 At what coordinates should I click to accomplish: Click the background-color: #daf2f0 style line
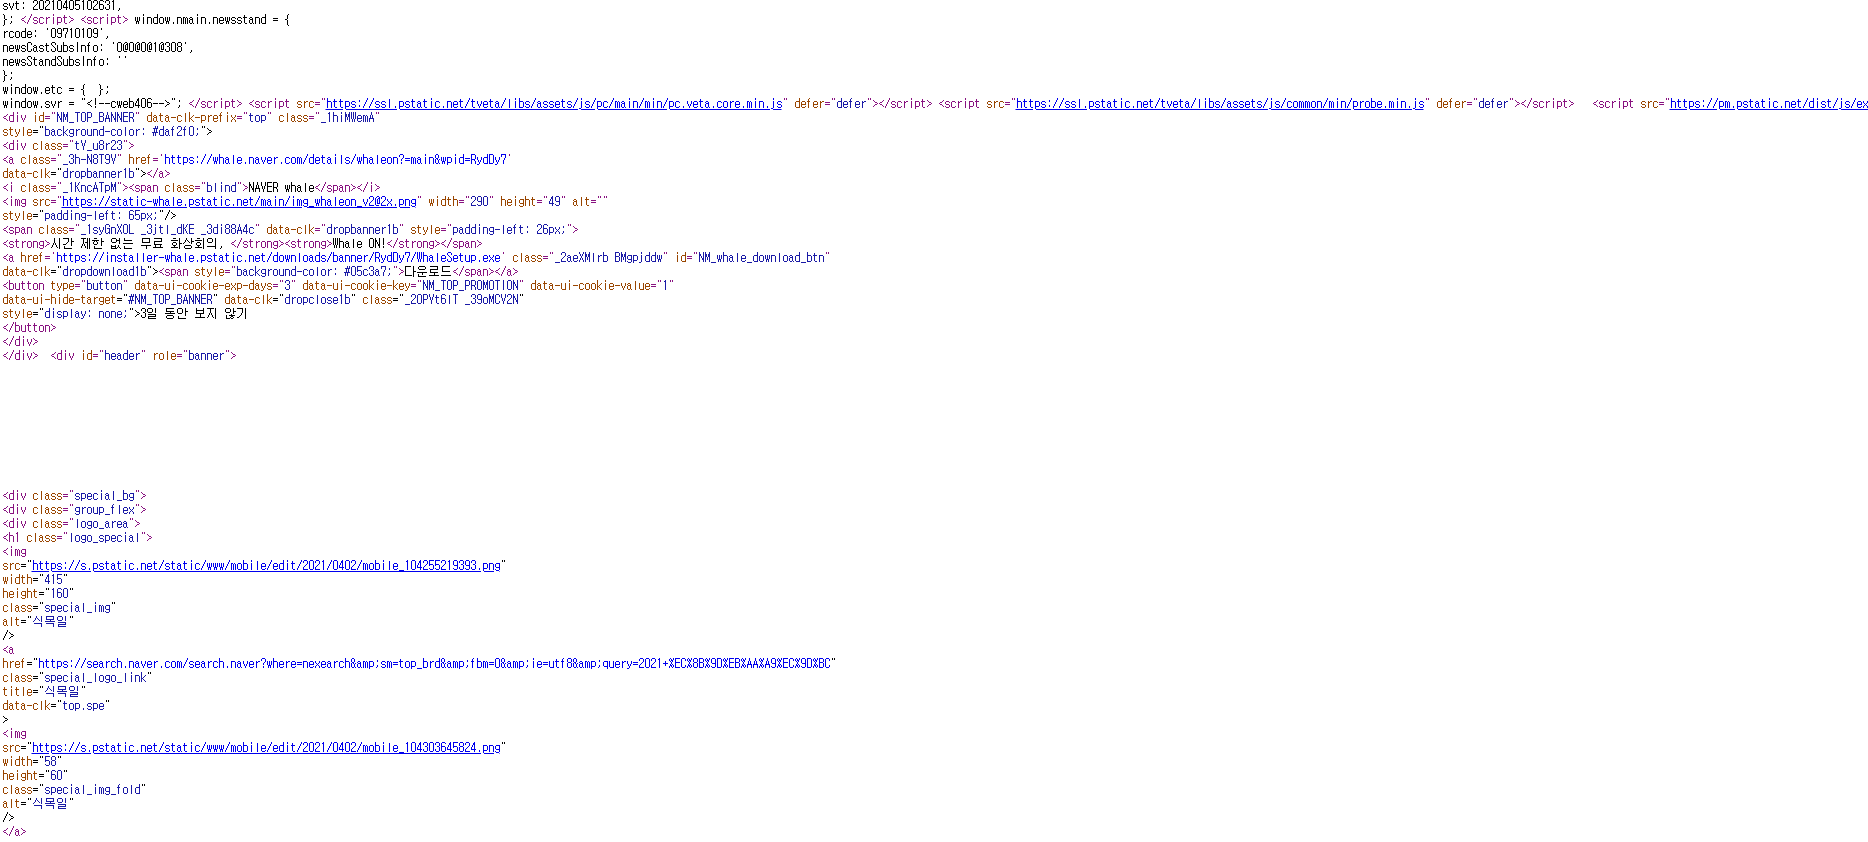click(107, 132)
